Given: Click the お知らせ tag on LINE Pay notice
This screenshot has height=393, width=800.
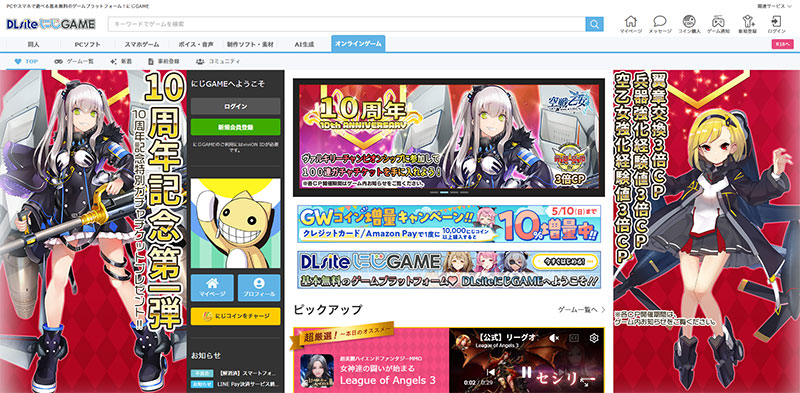Looking at the screenshot, I should (203, 384).
